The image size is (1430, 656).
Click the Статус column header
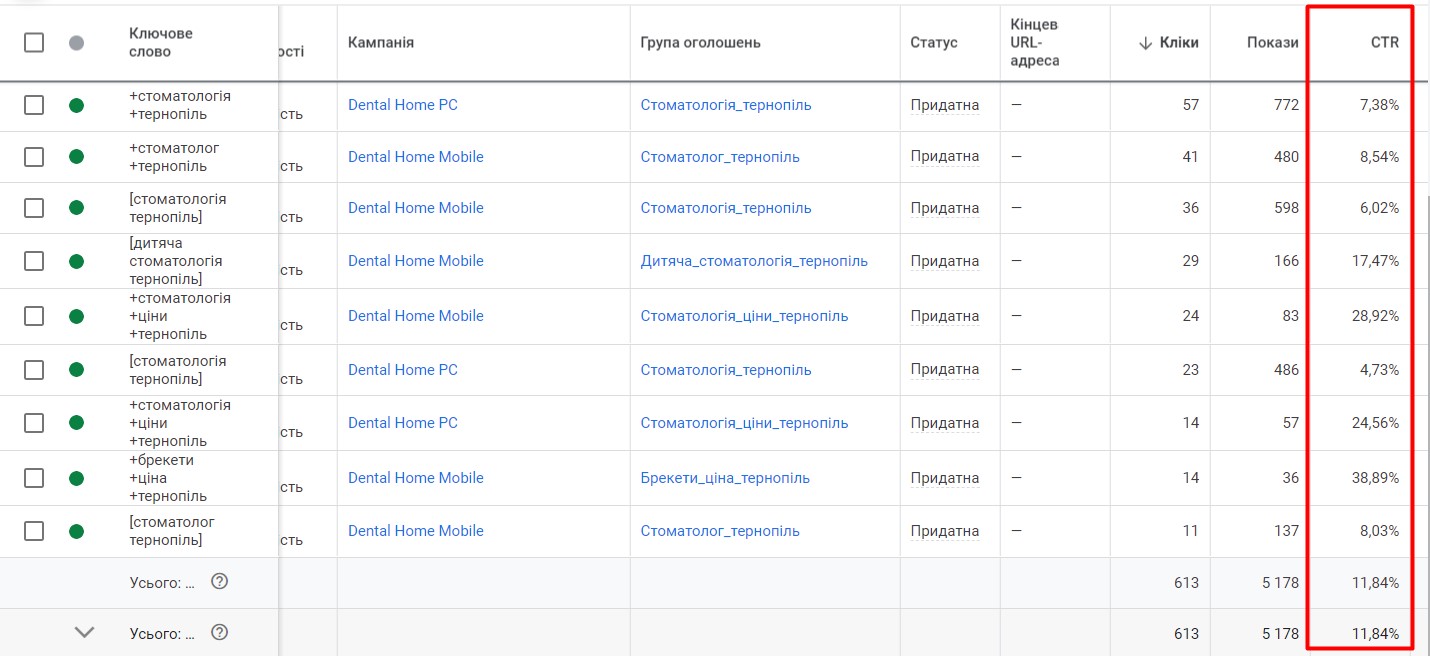coord(934,42)
